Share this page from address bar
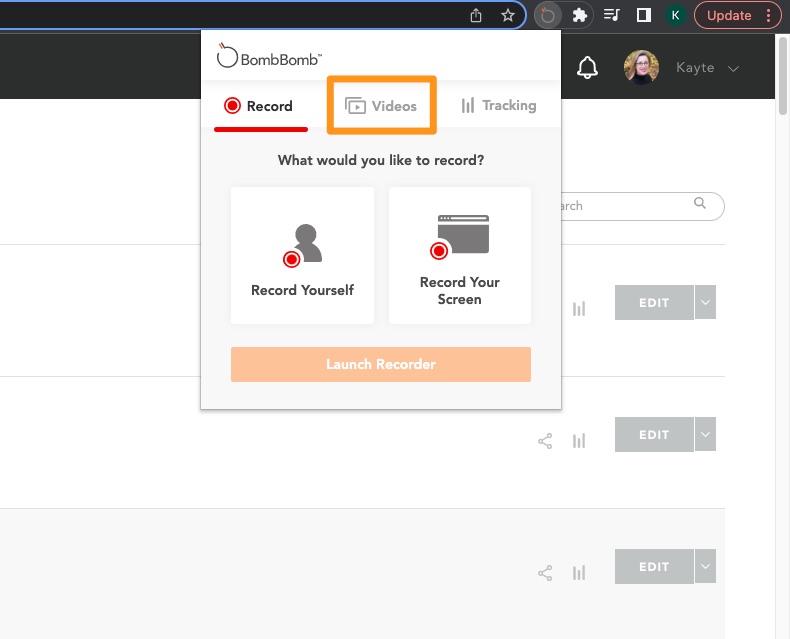The image size is (790, 639). coord(476,16)
